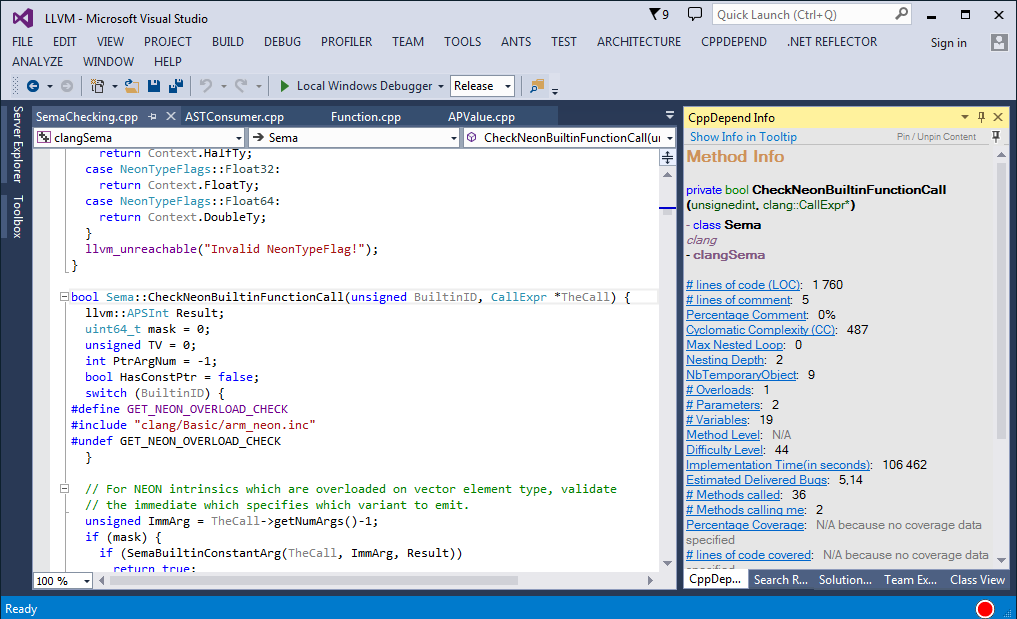1017x619 pixels.
Task: Collapse the NEON intrinsics comment block outline
Action: pyautogui.click(x=64, y=489)
